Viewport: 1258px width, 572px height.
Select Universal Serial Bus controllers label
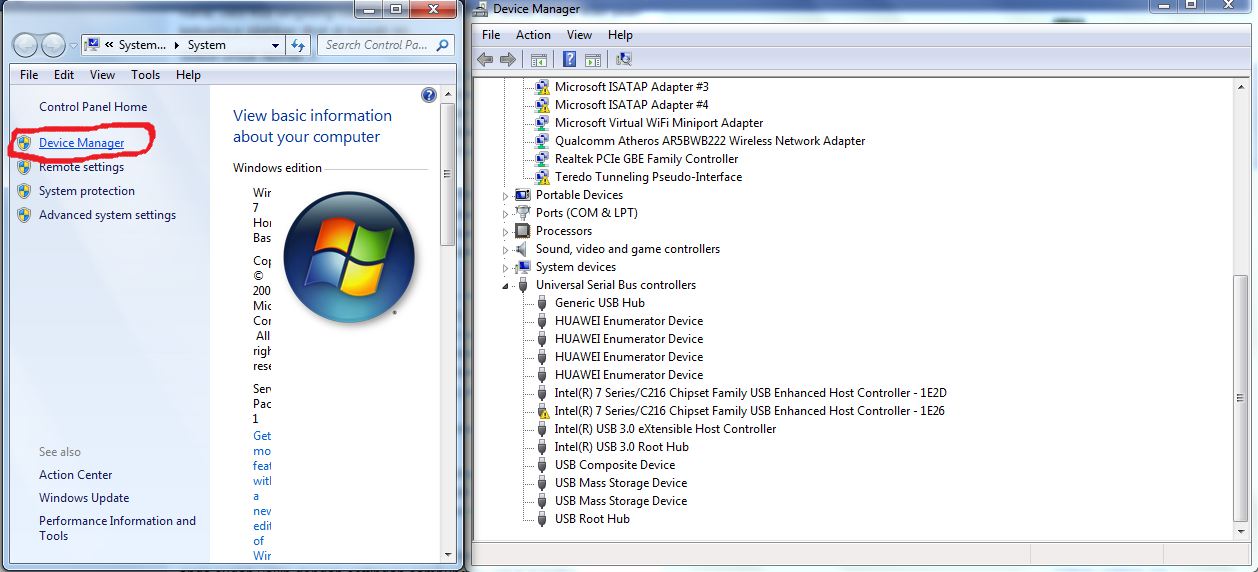tap(615, 285)
